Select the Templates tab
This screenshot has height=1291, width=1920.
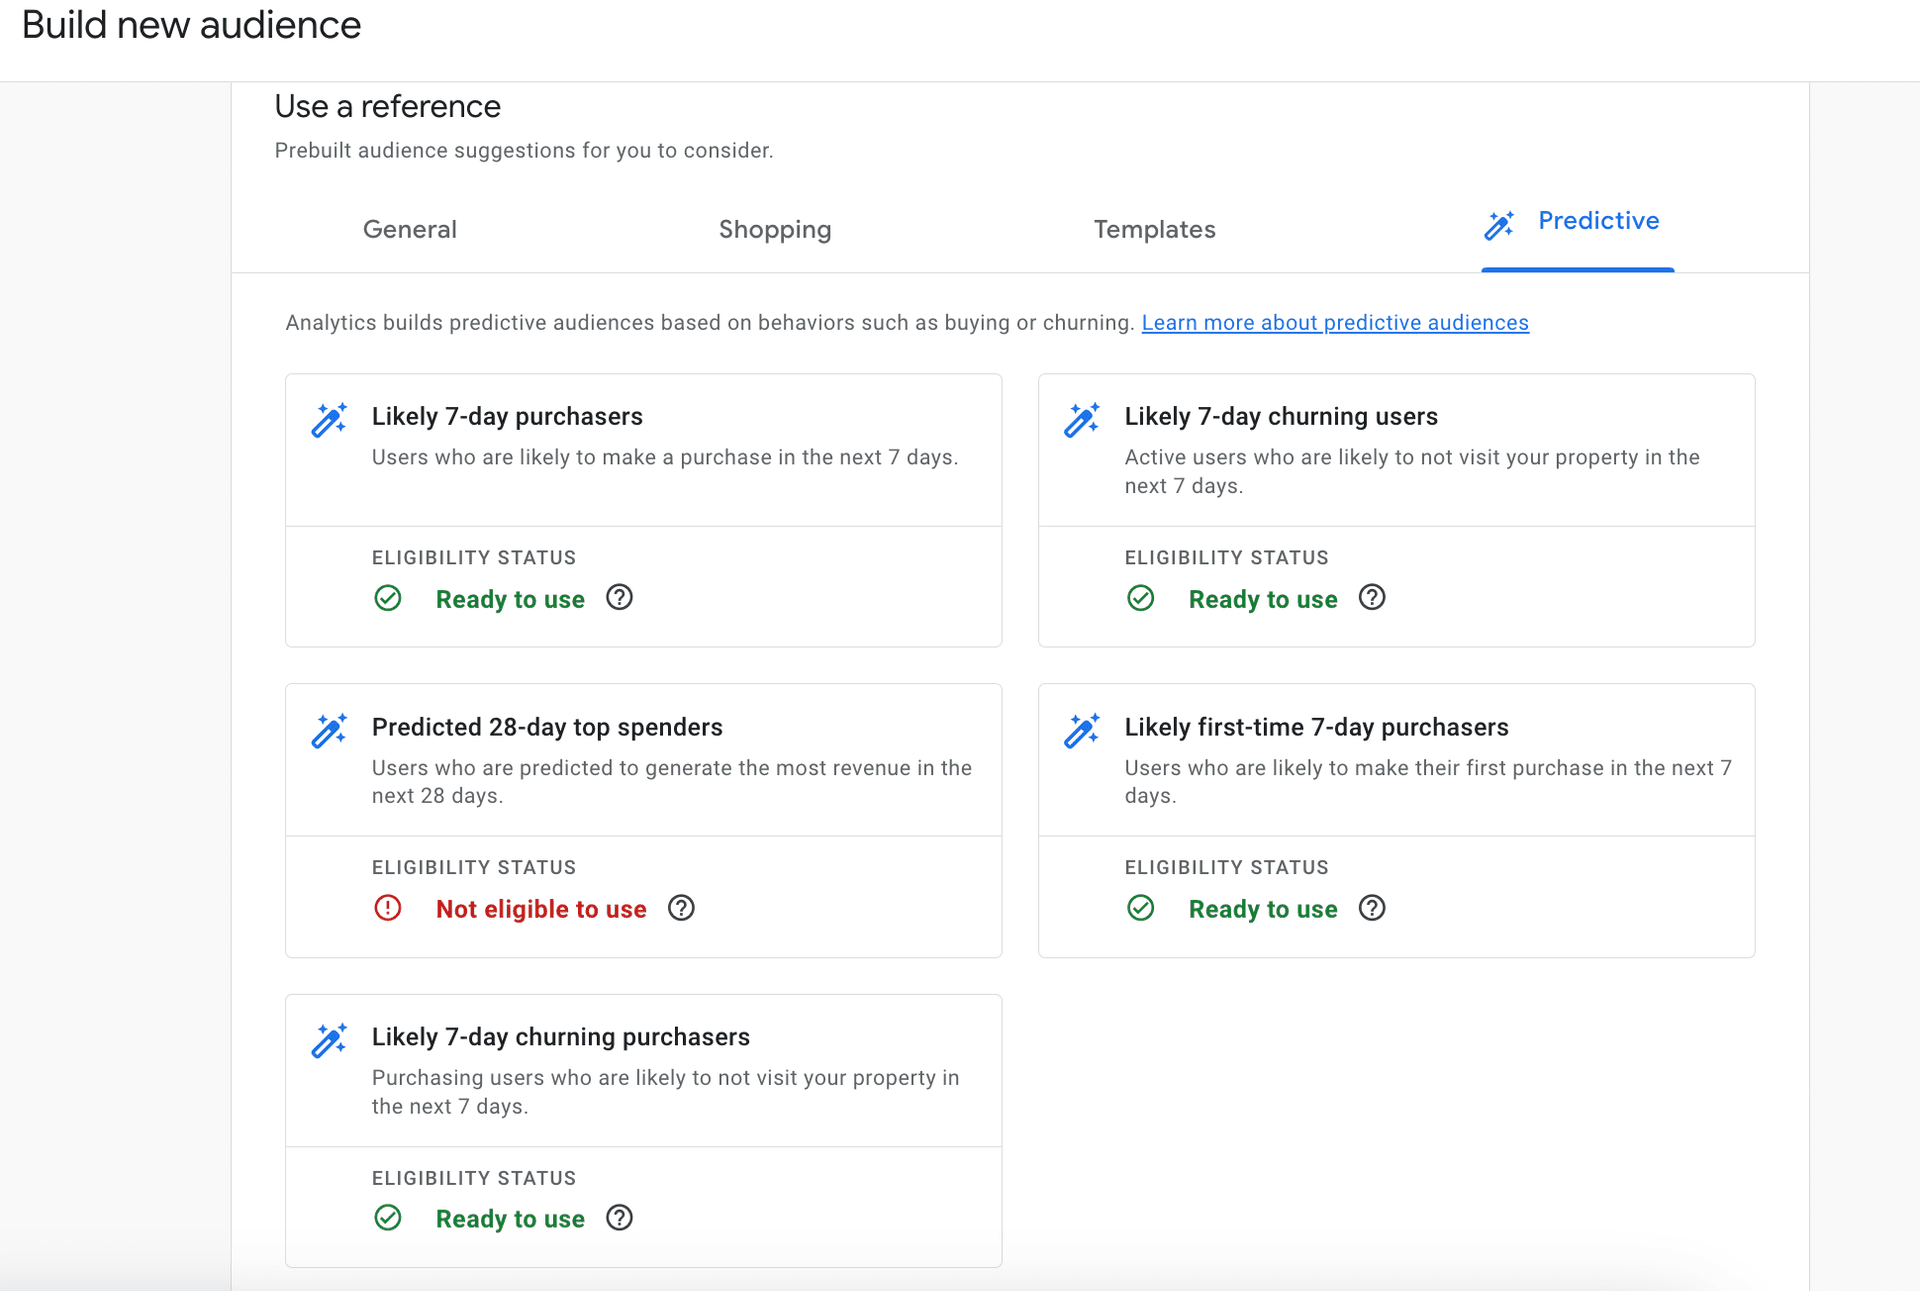coord(1154,229)
